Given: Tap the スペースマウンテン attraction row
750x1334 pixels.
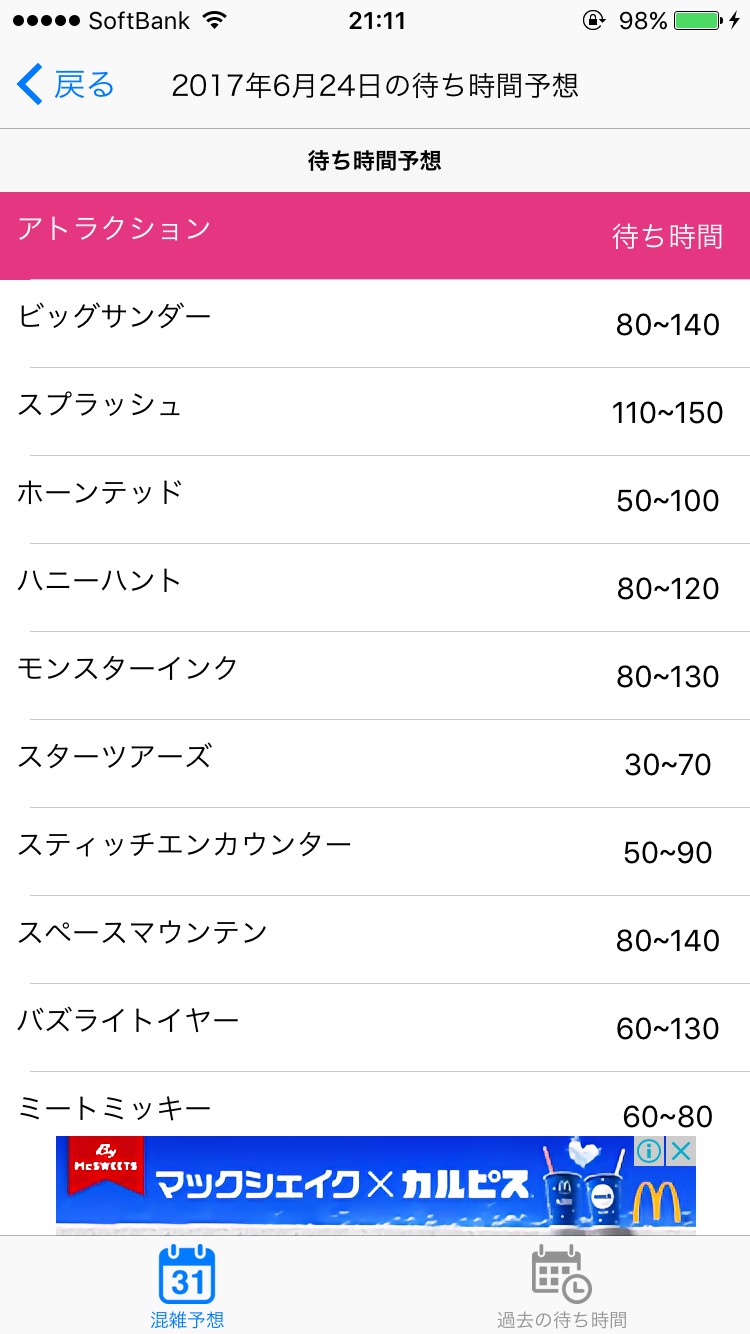Looking at the screenshot, I should (375, 939).
